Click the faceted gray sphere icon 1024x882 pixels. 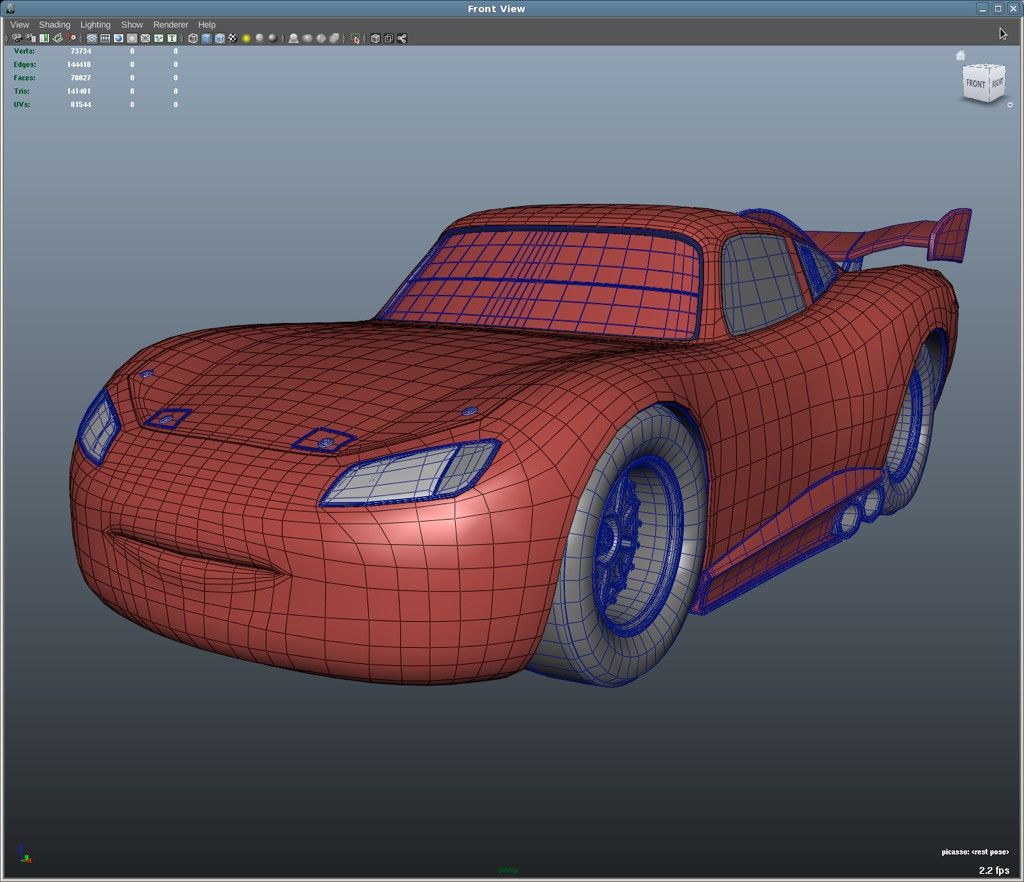point(321,39)
